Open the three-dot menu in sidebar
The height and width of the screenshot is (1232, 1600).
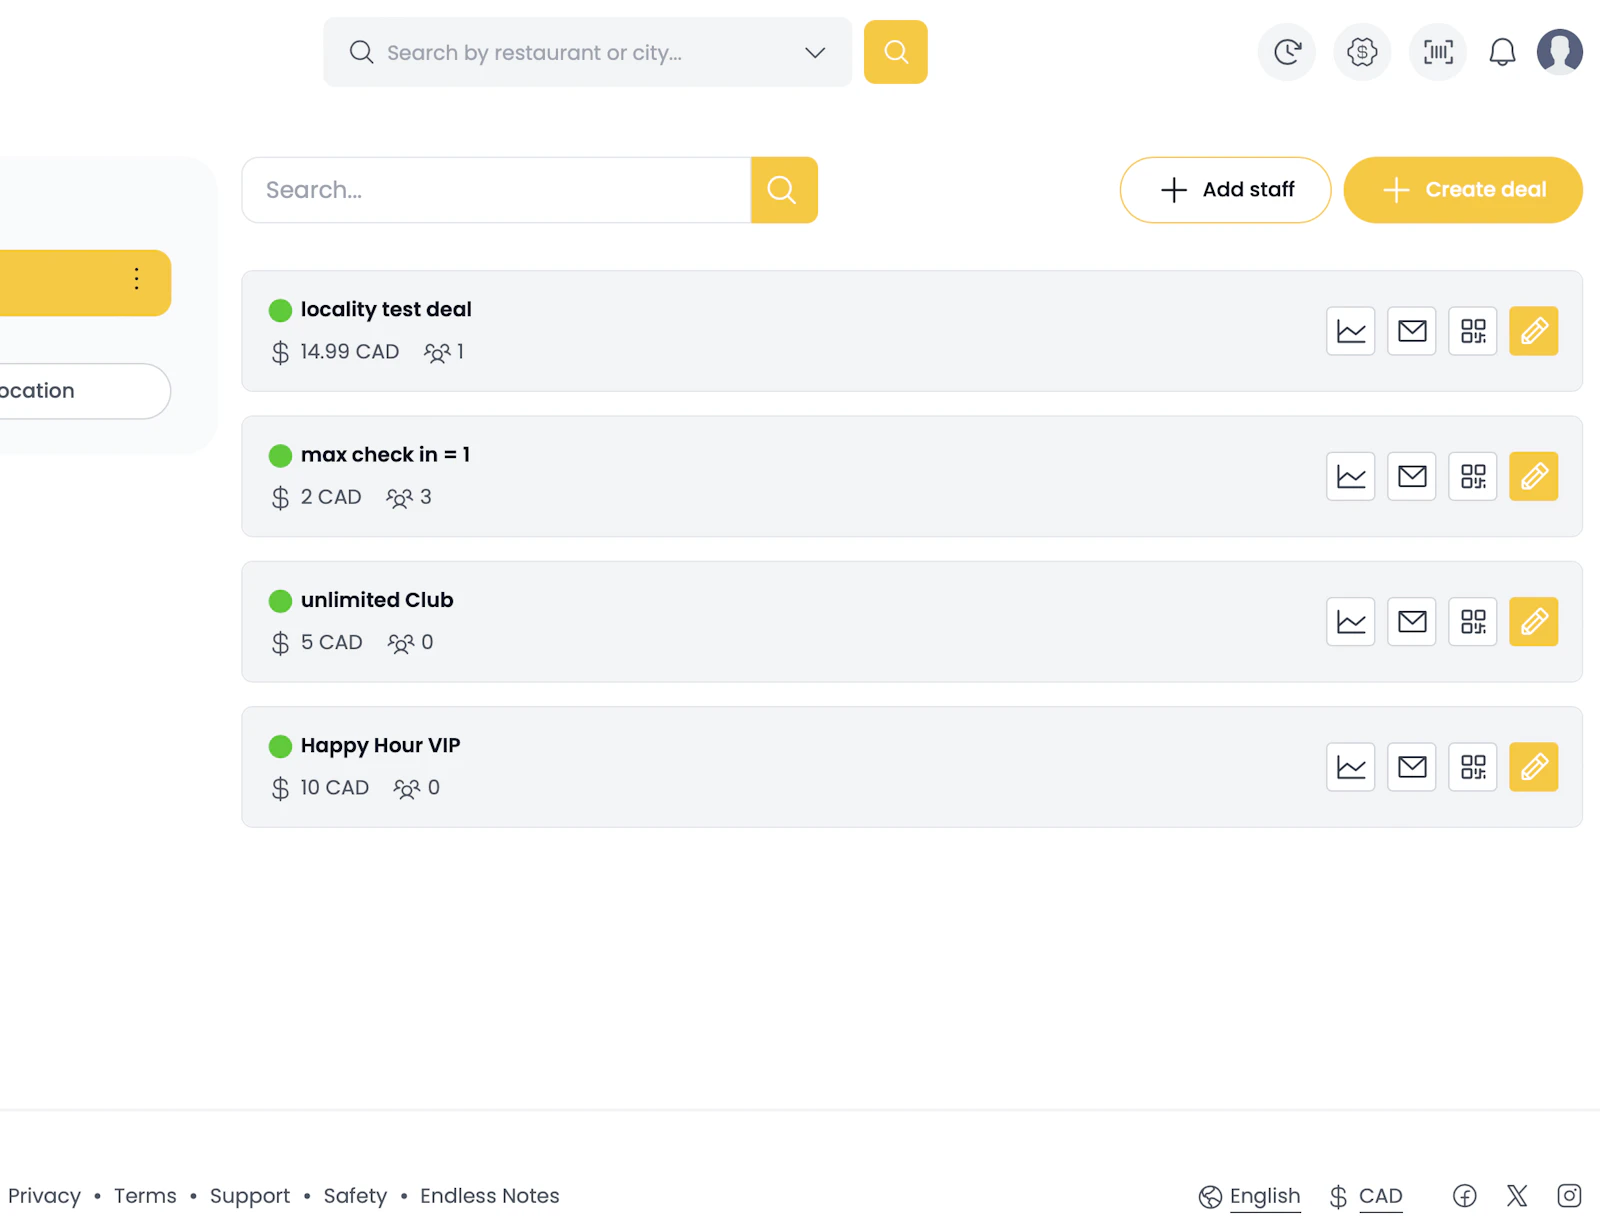click(137, 279)
